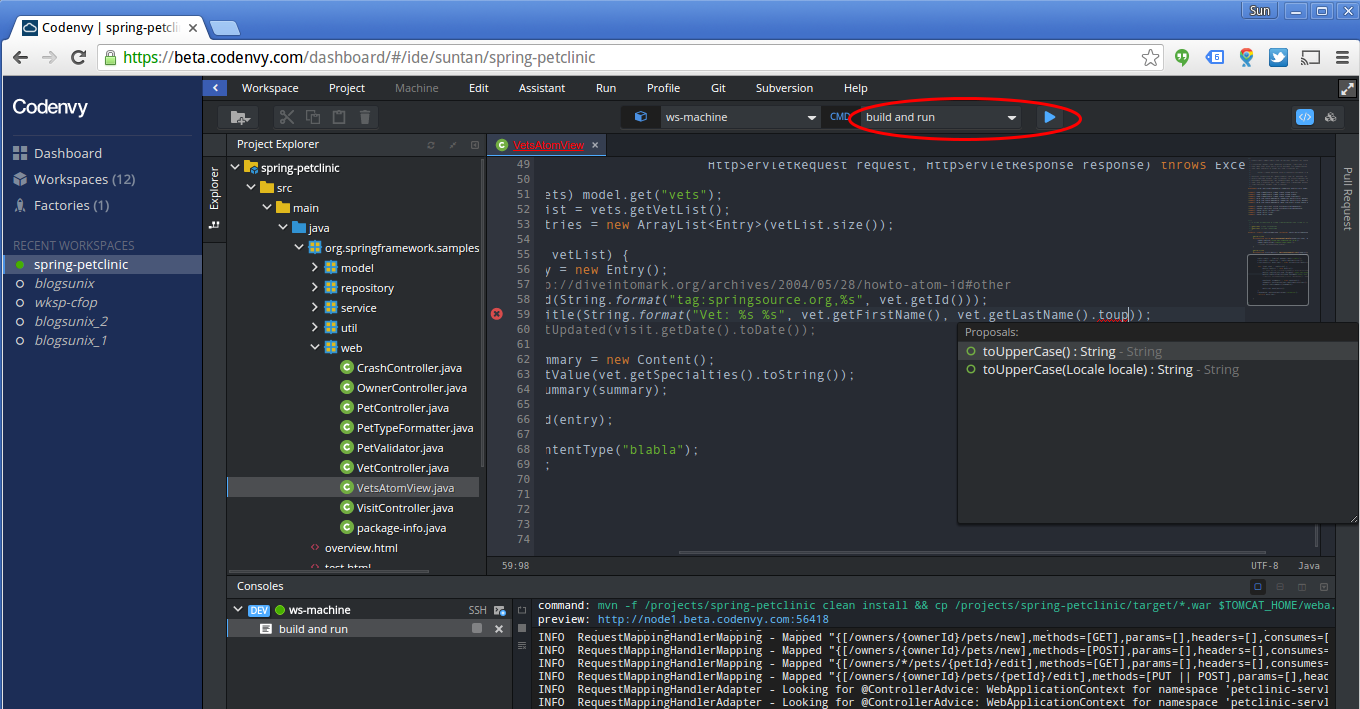Expand the service package
Viewport: 1360px width, 709px height.
click(x=315, y=308)
